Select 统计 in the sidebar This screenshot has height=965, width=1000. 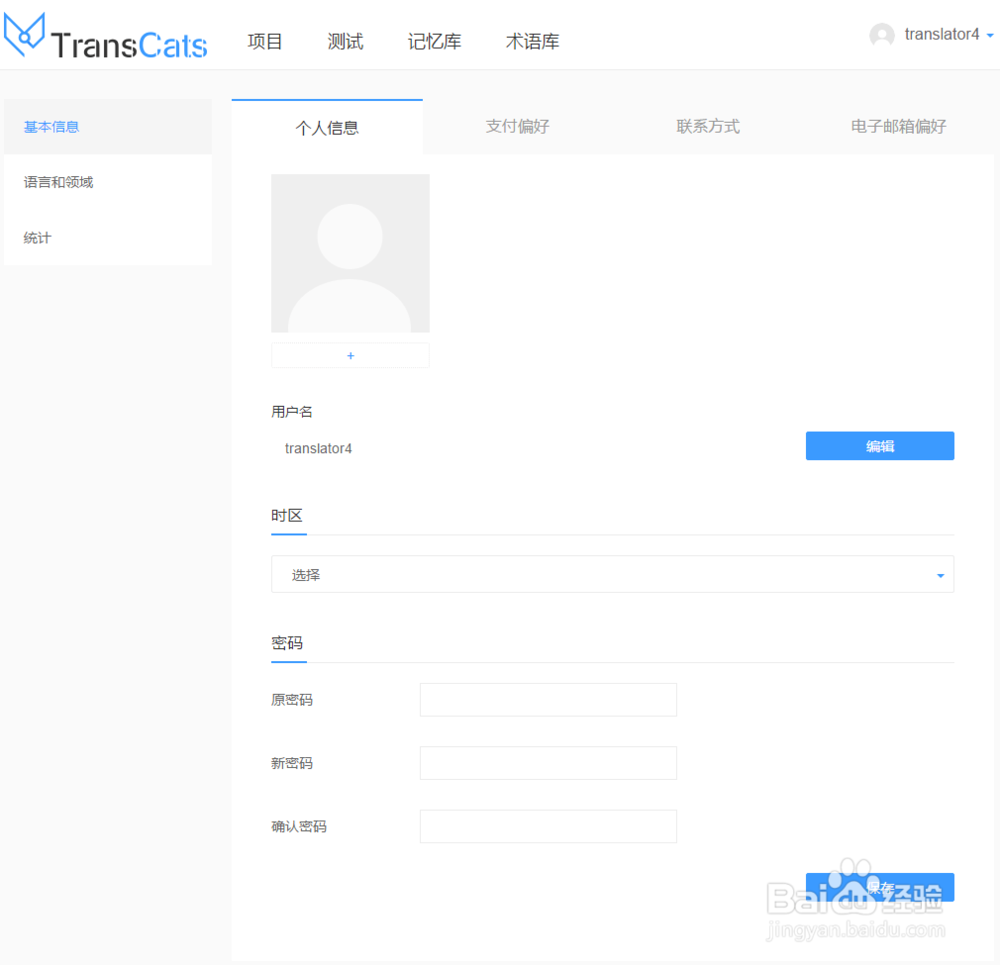37,237
